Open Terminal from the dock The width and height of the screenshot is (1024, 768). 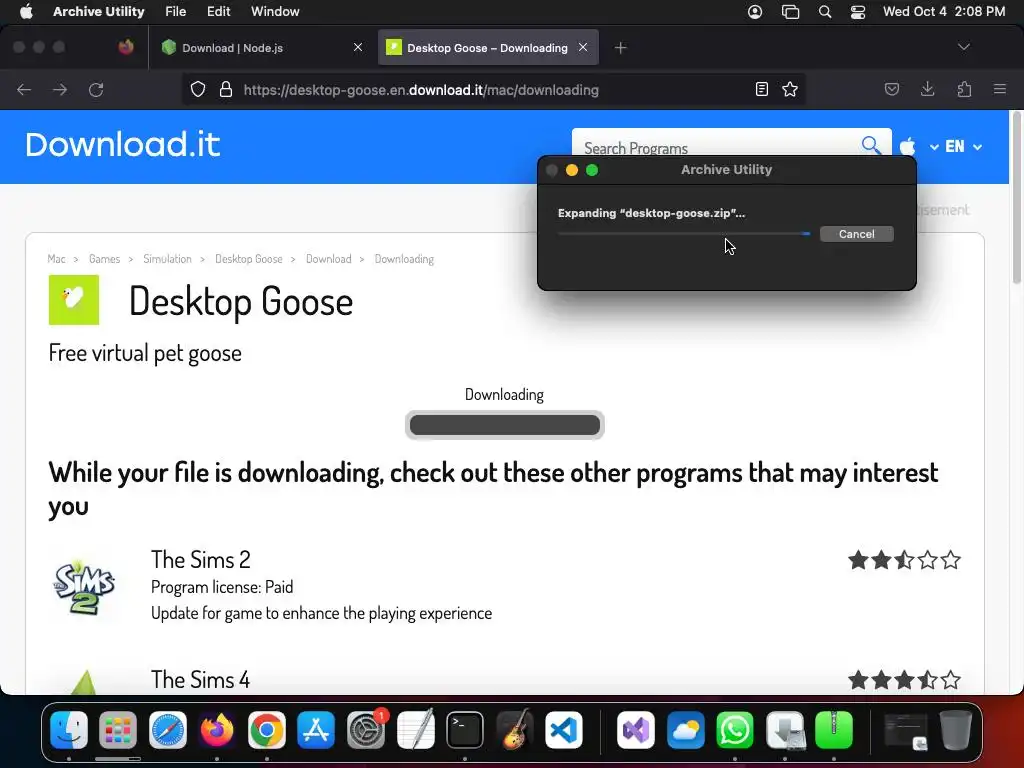[x=464, y=730]
